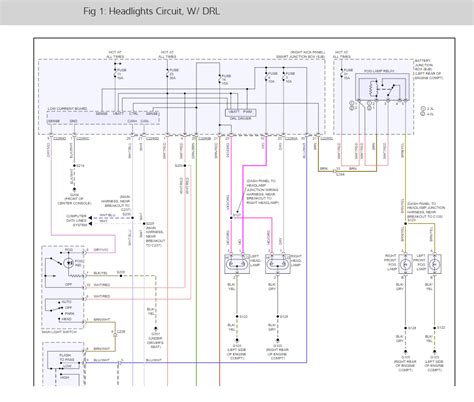Click the Flash To Pass switch box
The height and width of the screenshot is (402, 474).
coord(64,360)
